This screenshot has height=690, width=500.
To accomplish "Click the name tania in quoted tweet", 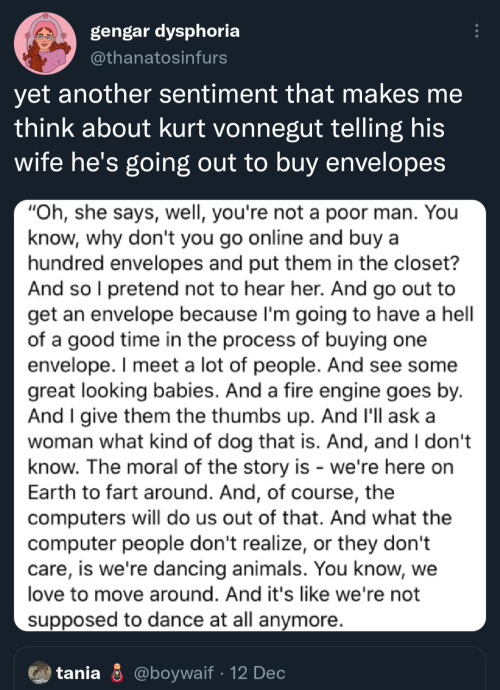I will tap(78, 672).
